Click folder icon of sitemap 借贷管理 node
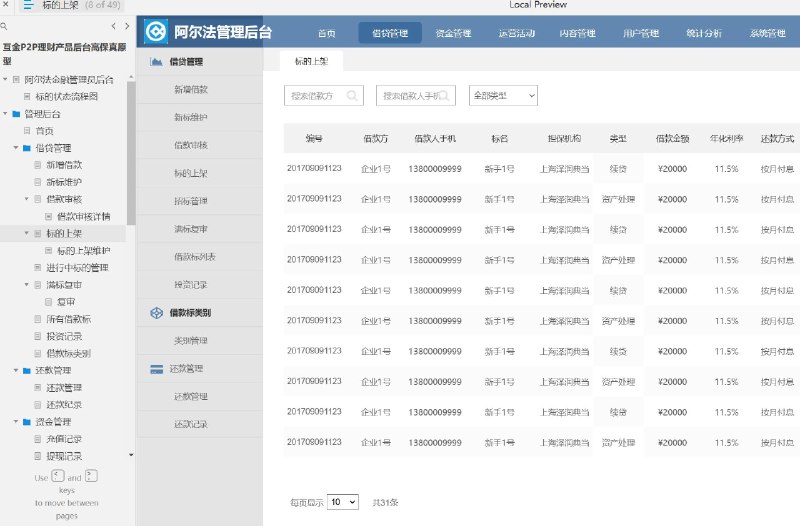This screenshot has height=526, width=800. [27, 148]
